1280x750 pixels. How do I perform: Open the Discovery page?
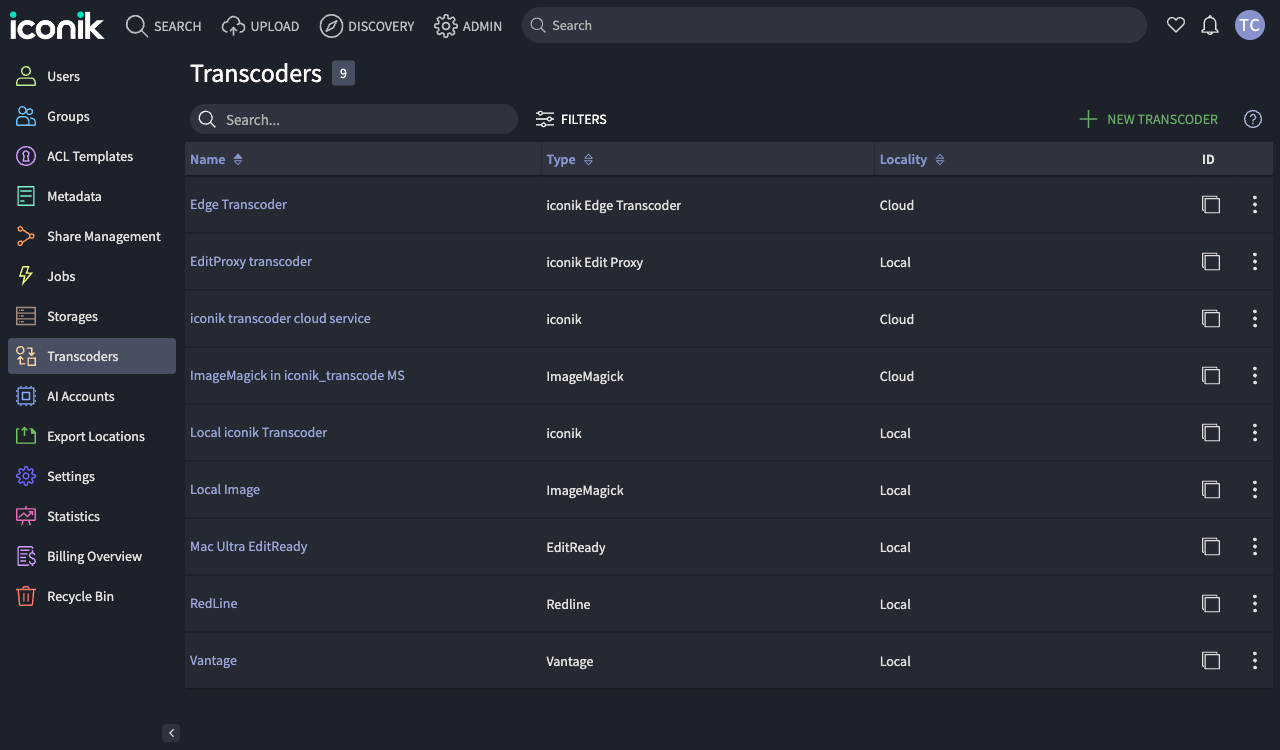367,26
